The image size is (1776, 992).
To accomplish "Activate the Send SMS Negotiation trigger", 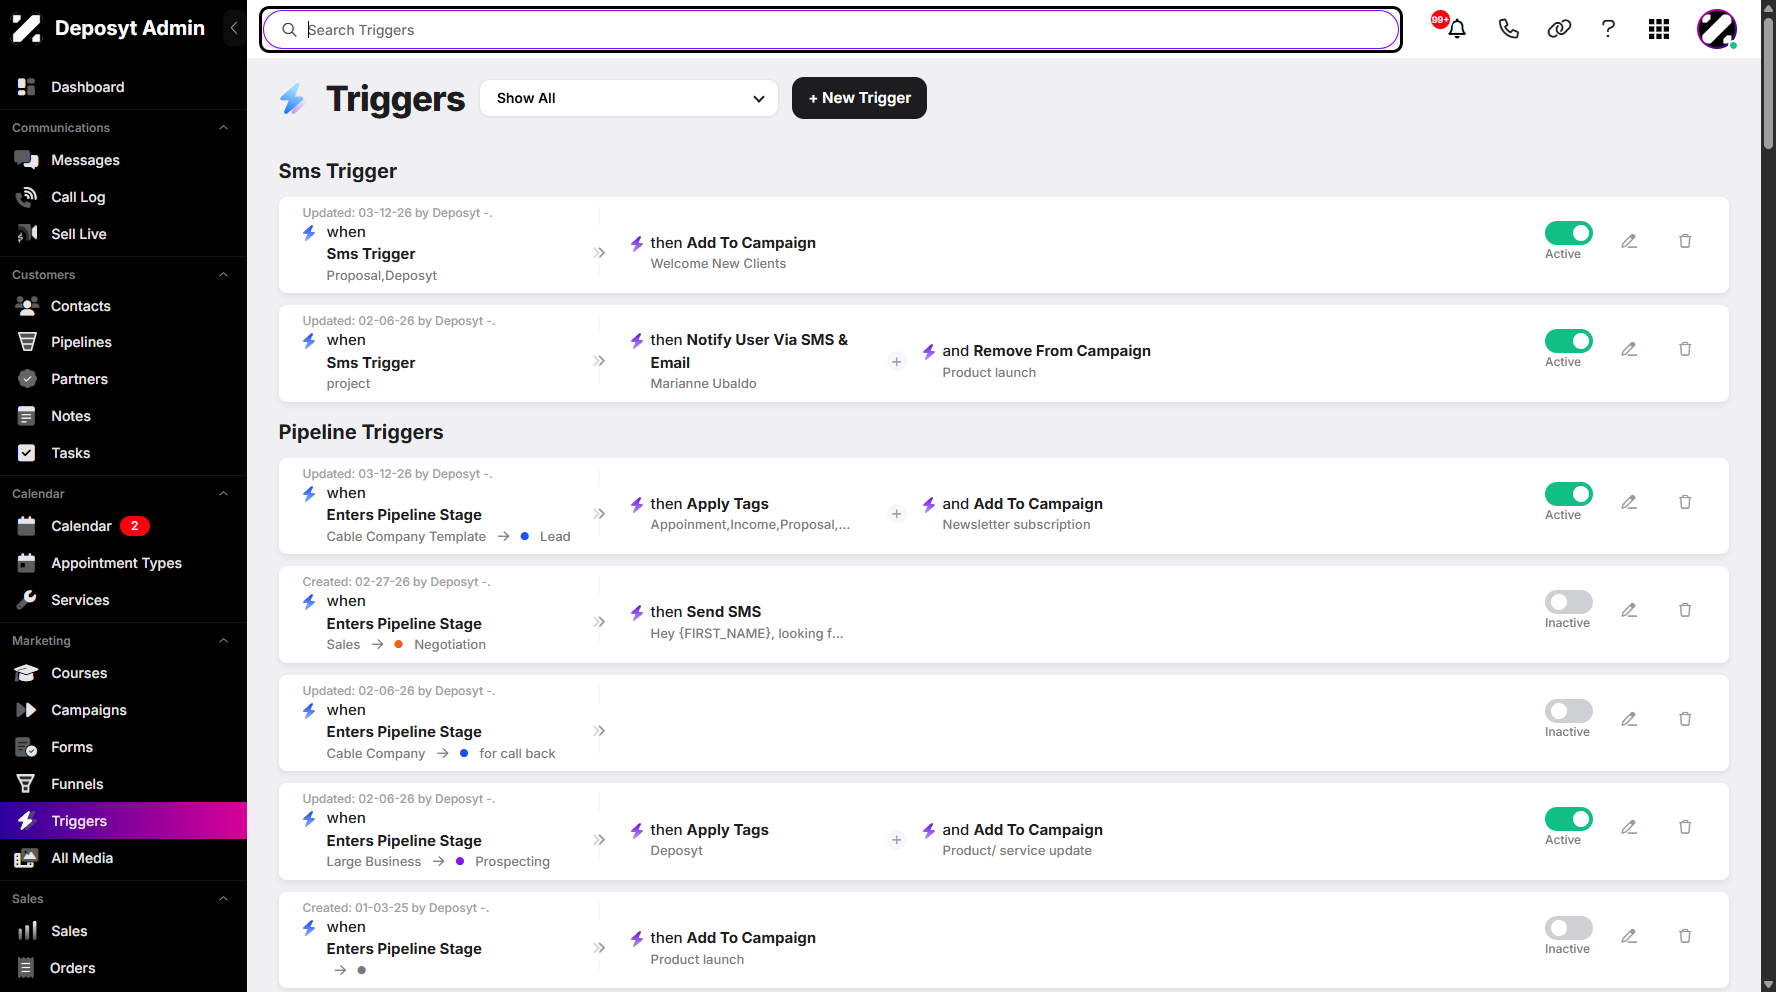I will click(x=1569, y=602).
